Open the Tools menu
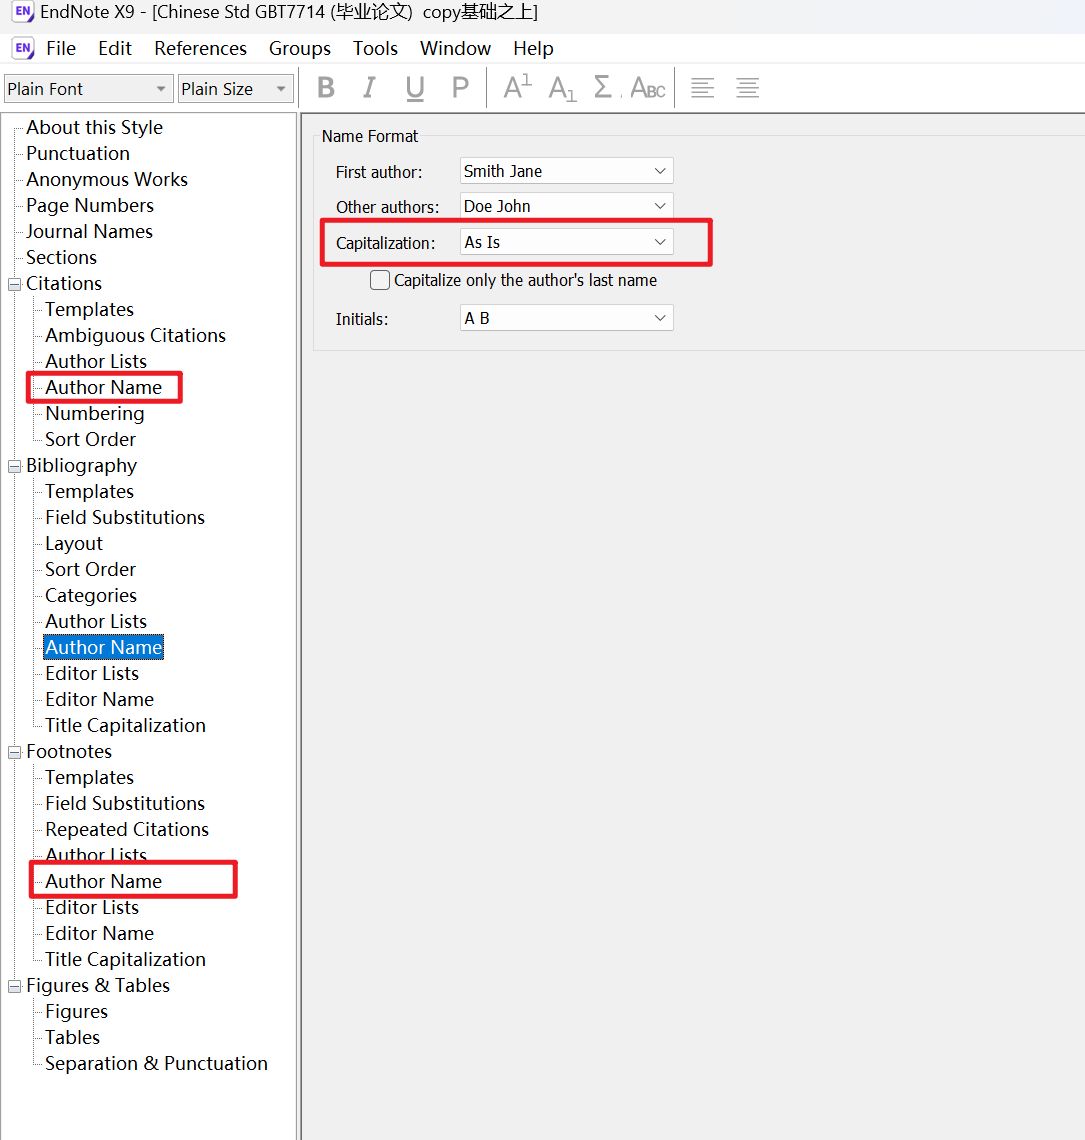 coord(375,48)
